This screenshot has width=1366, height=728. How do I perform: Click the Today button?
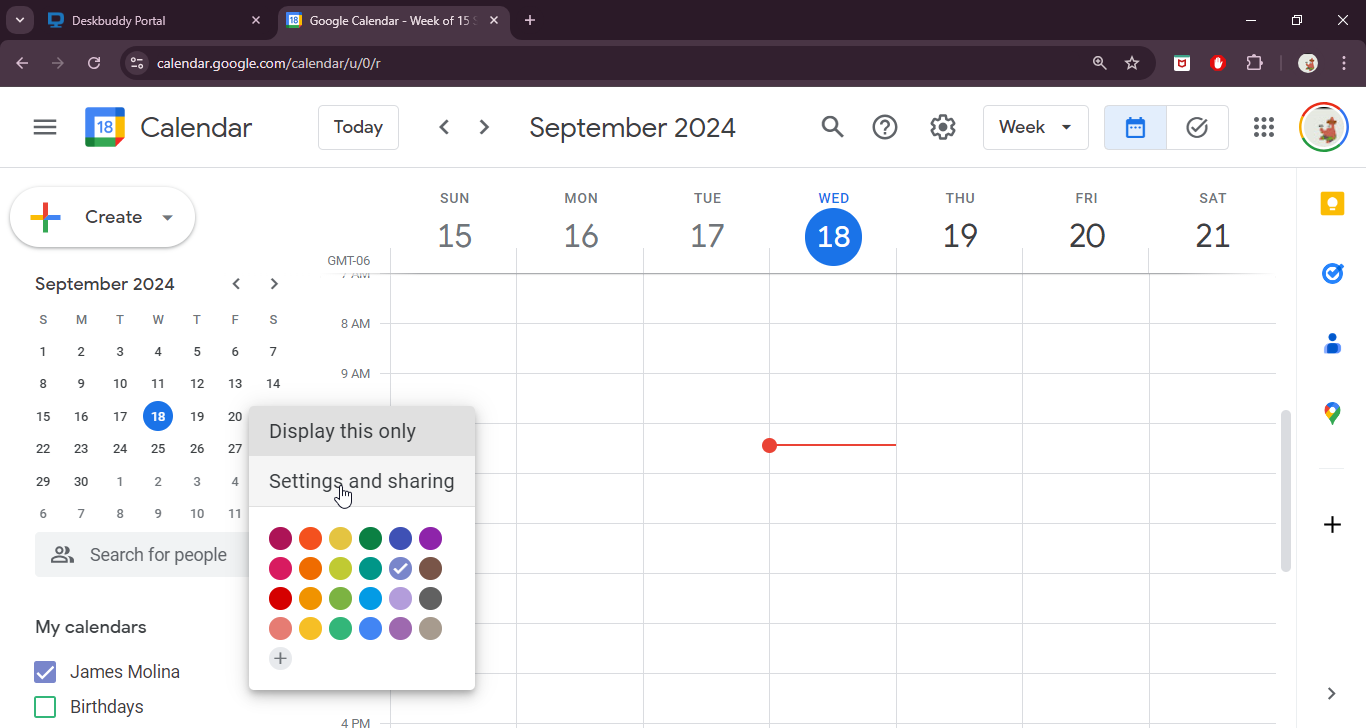(358, 127)
